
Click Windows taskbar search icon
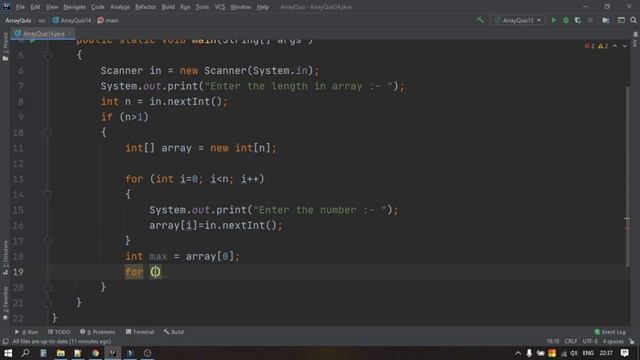tap(25, 353)
